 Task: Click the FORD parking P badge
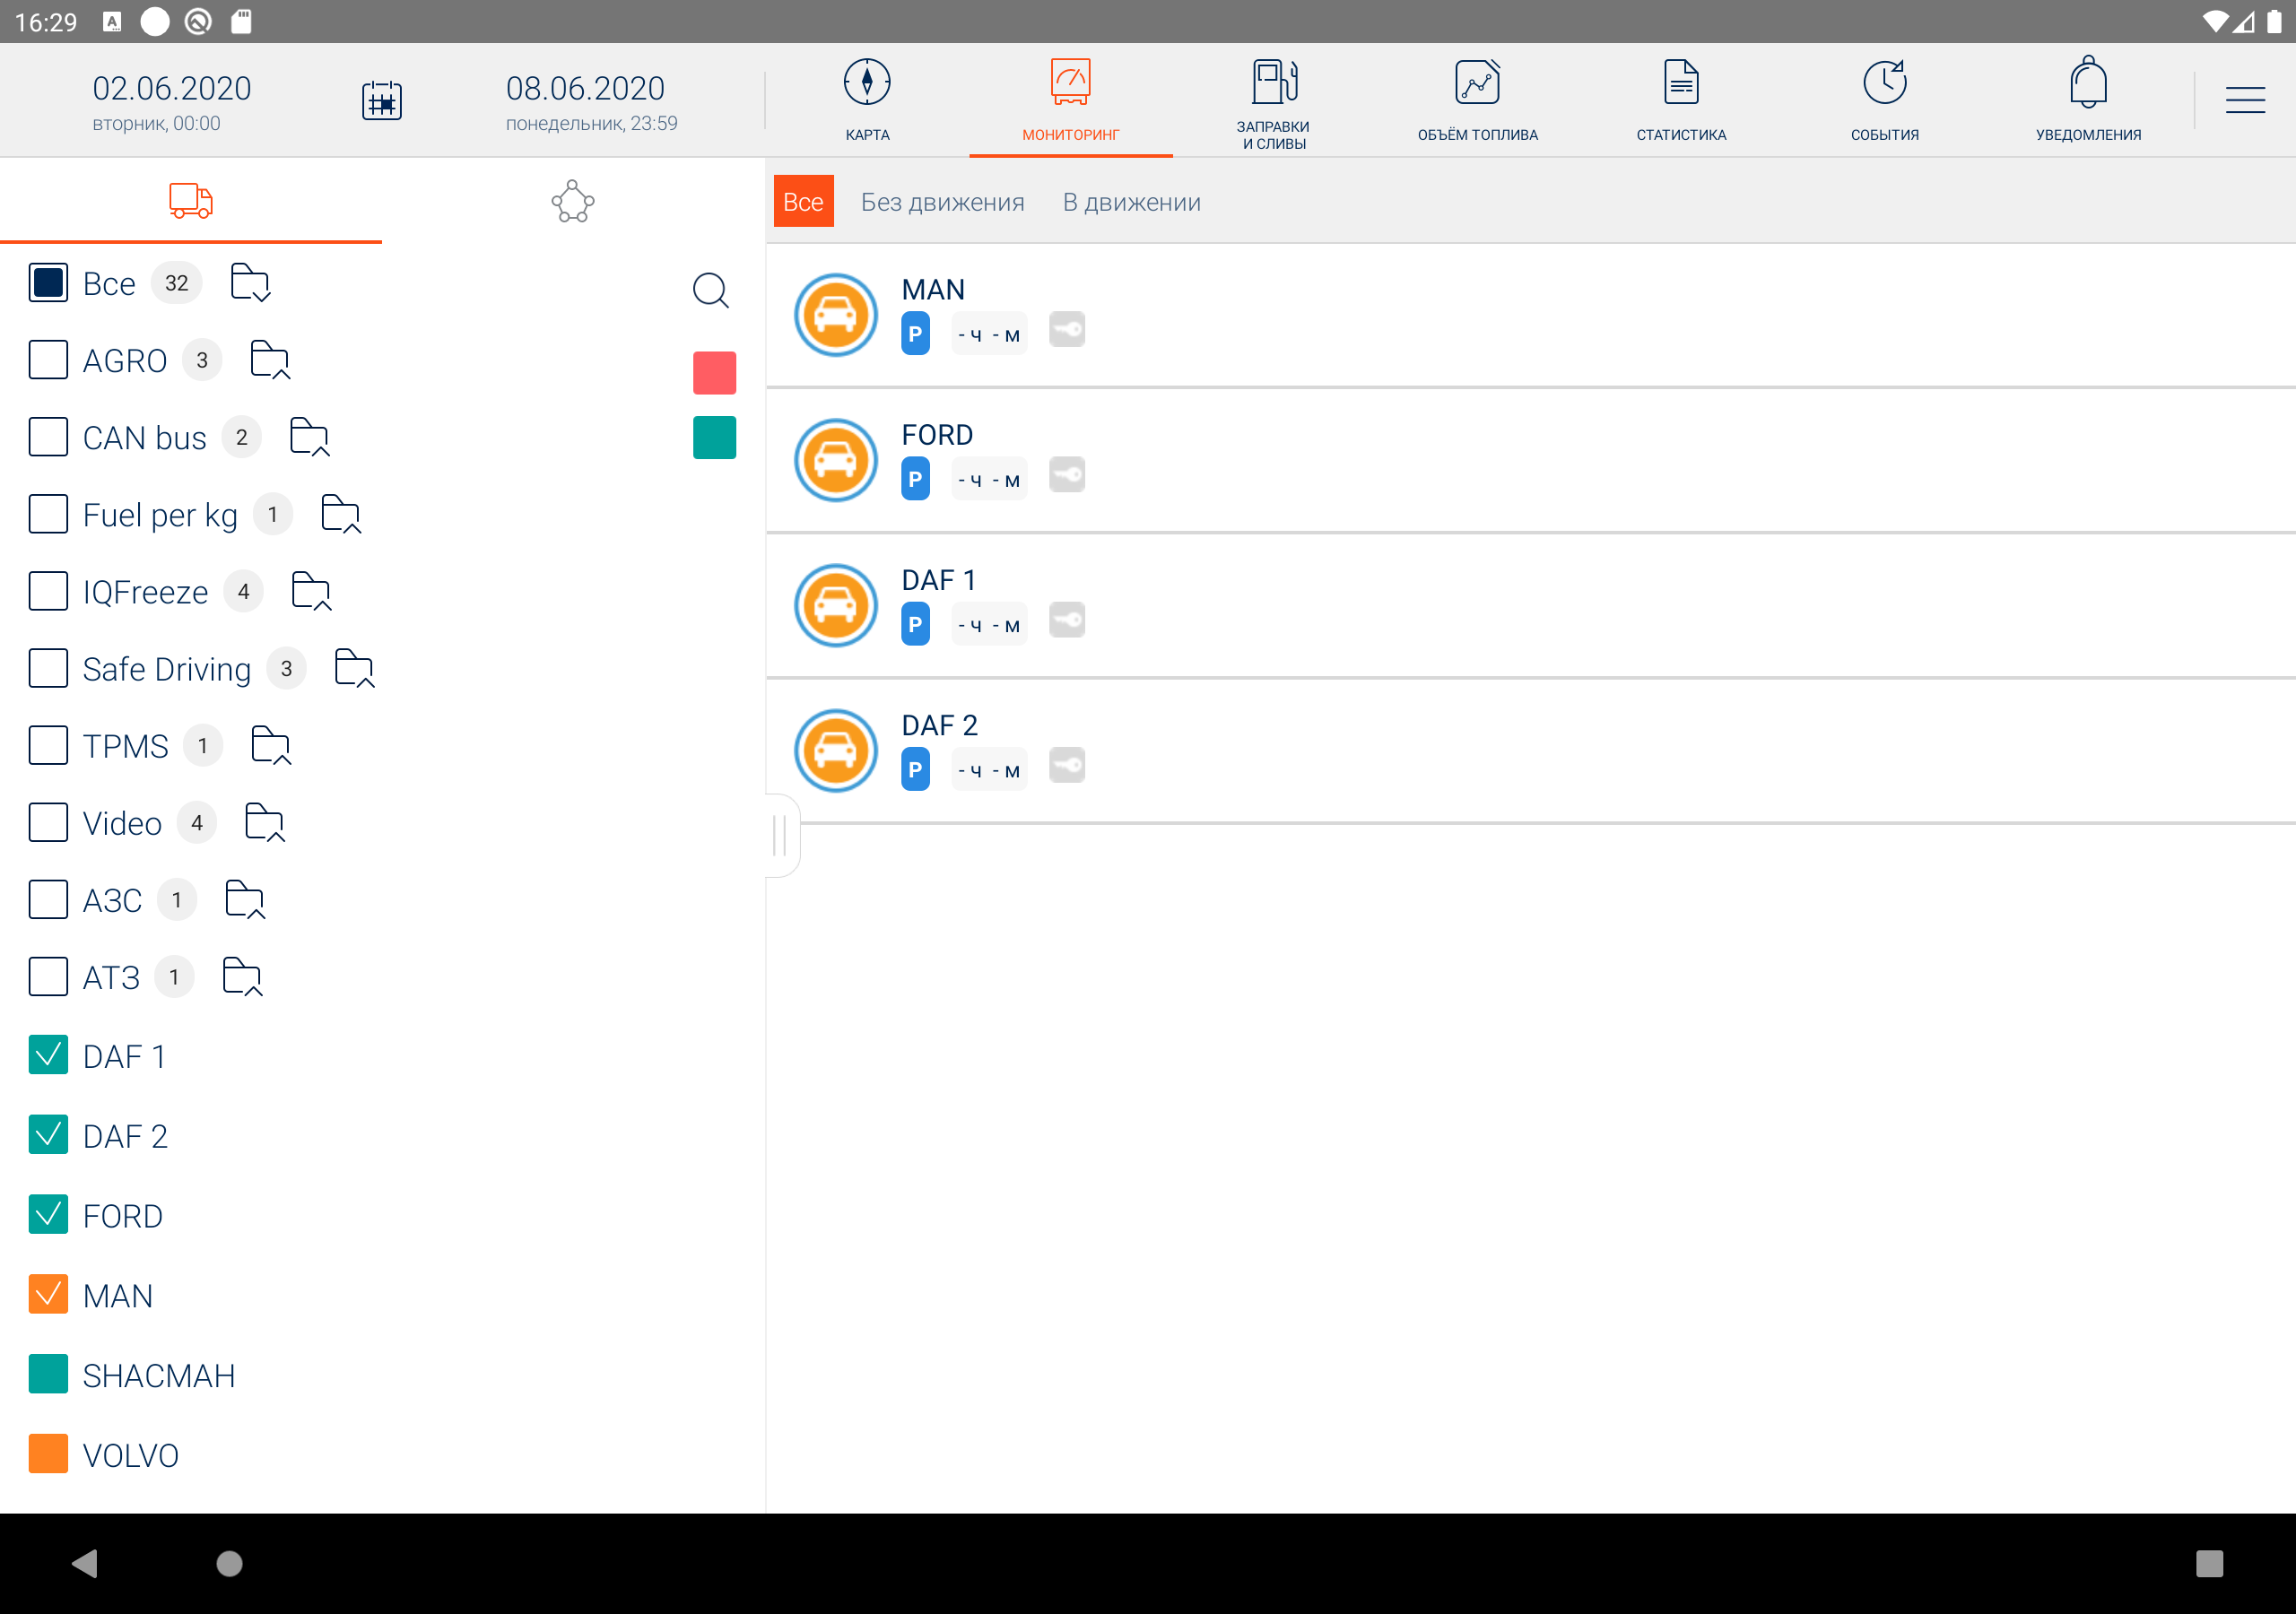(915, 479)
